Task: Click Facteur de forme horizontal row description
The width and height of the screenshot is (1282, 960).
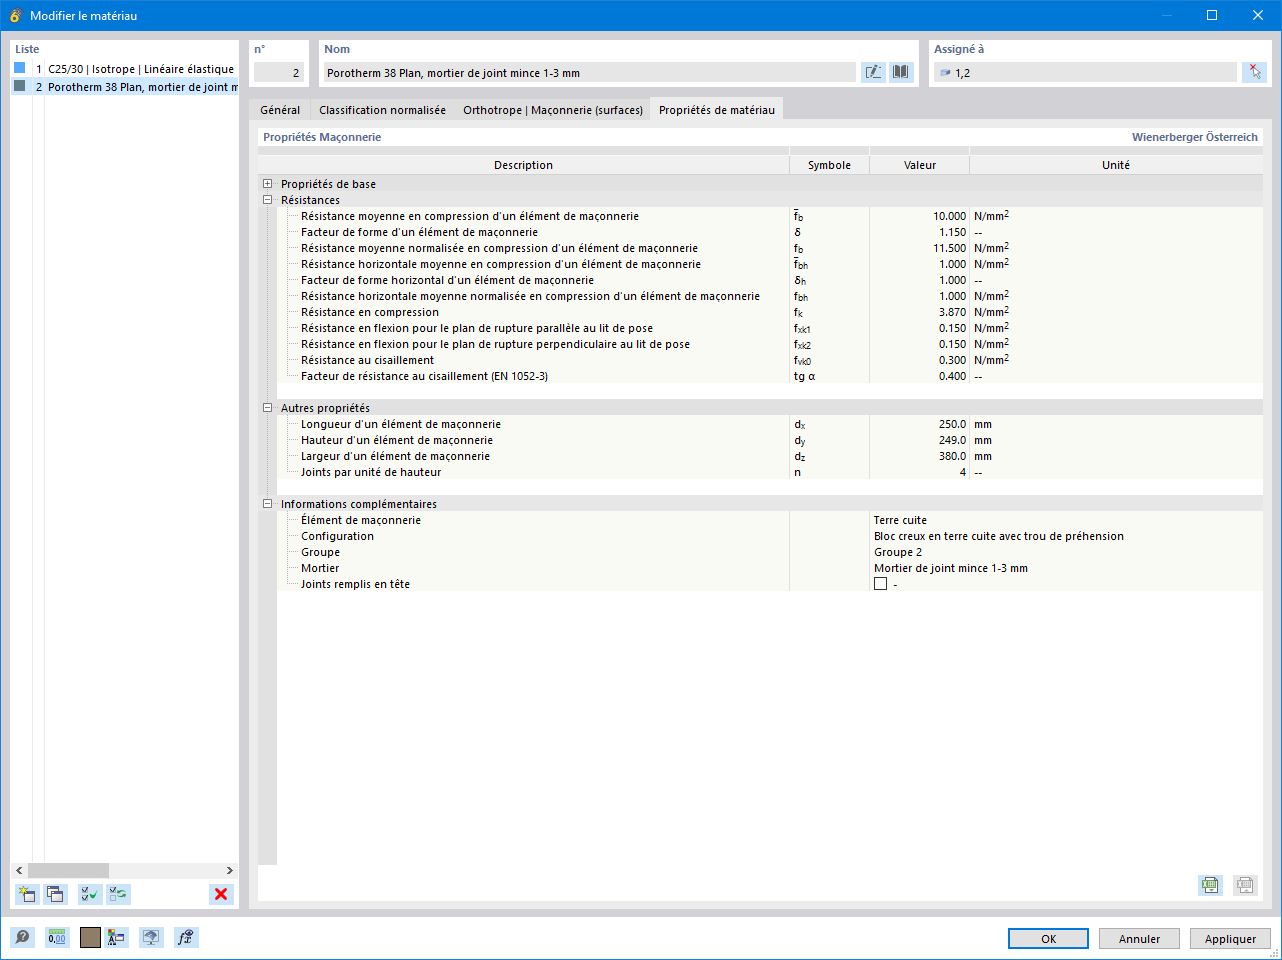Action: click(447, 280)
